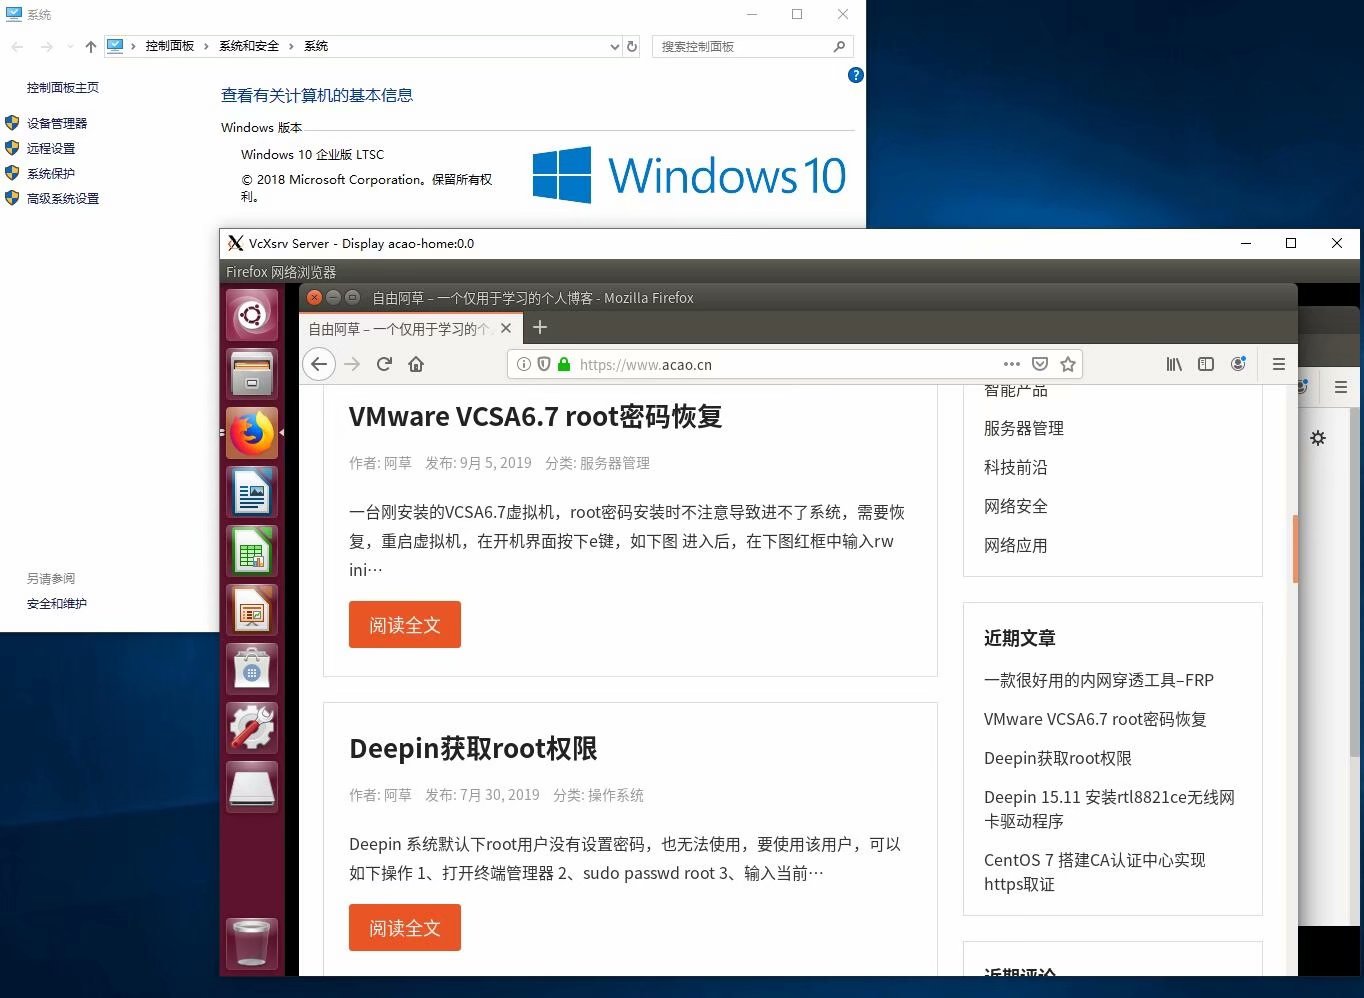Go to Firefox home page
Image resolution: width=1364 pixels, height=998 pixels.
point(416,364)
